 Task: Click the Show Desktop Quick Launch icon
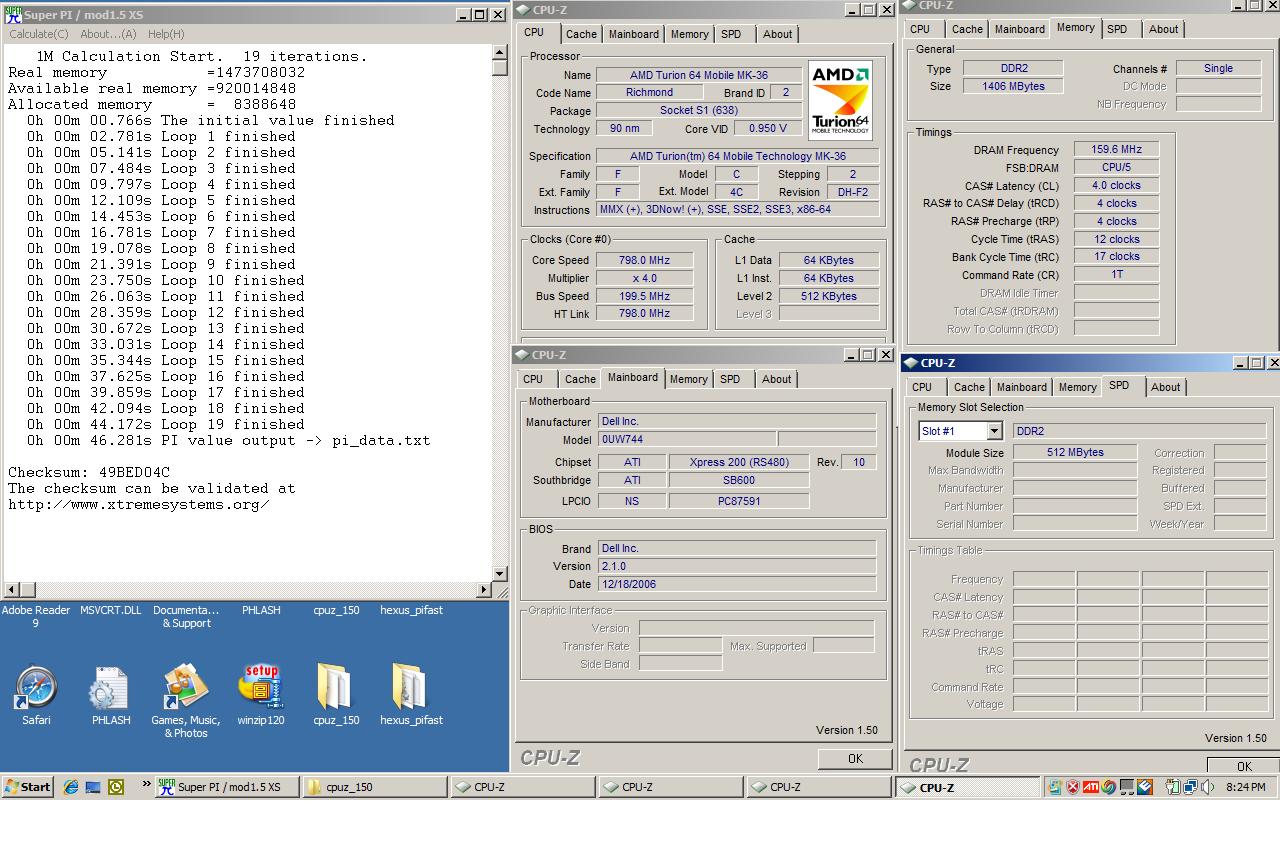pyautogui.click(x=93, y=787)
